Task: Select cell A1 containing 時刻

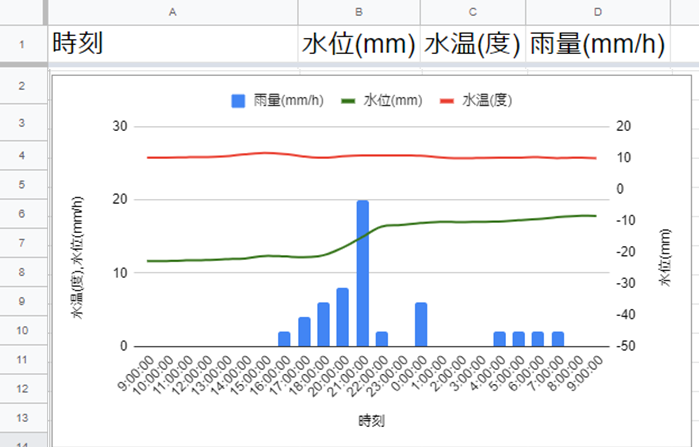Action: click(x=173, y=45)
